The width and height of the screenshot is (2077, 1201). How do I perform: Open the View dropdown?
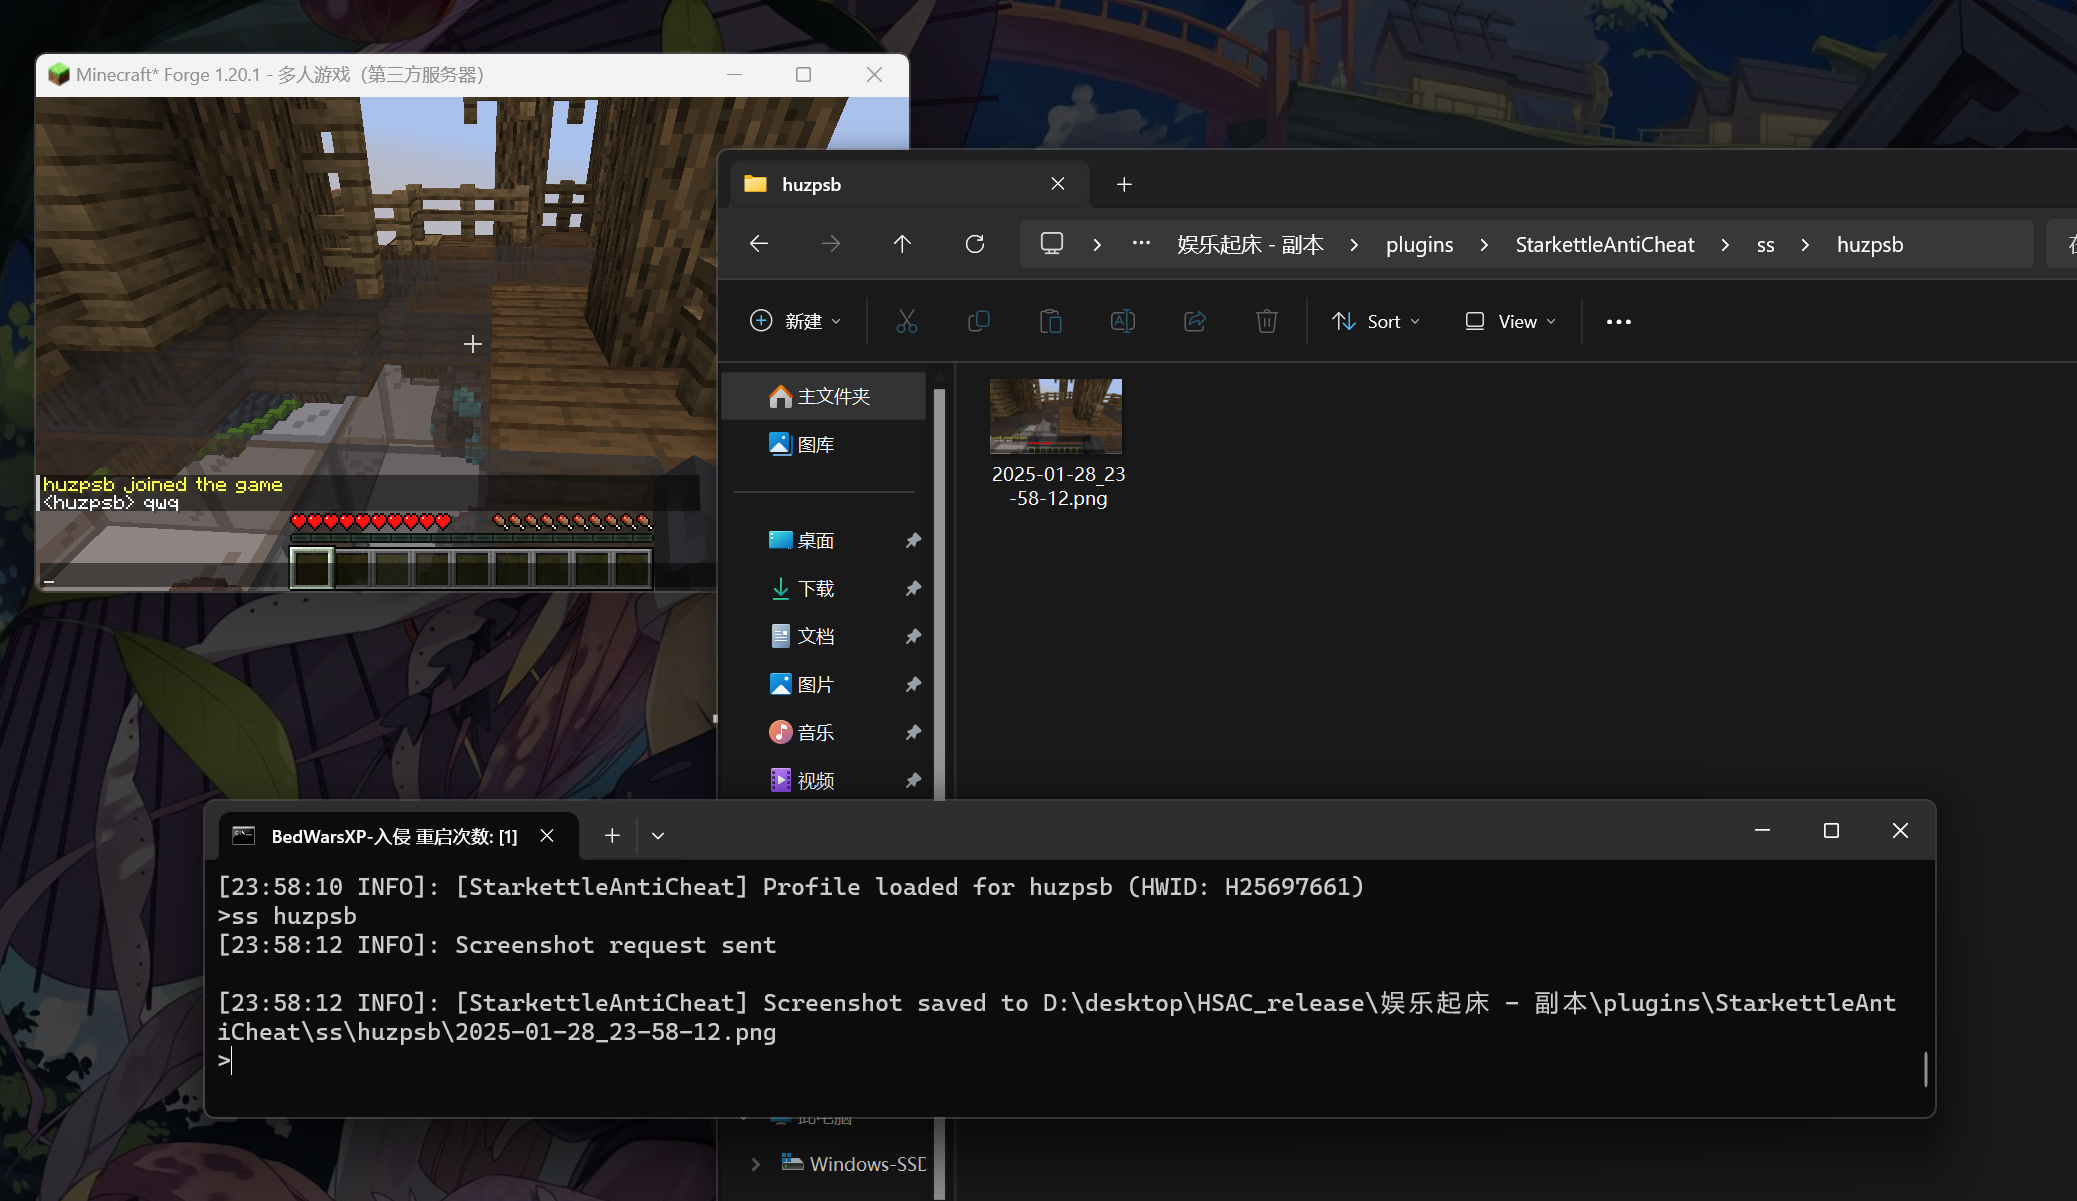[x=1511, y=321]
